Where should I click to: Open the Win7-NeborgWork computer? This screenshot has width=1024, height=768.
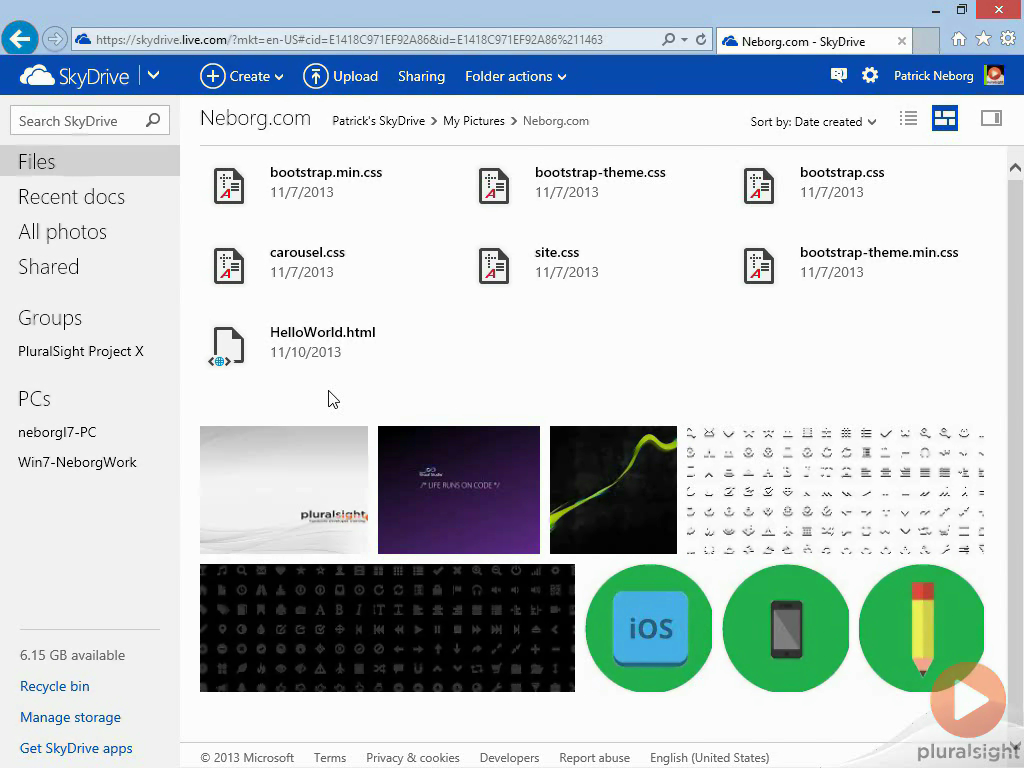[x=77, y=462]
